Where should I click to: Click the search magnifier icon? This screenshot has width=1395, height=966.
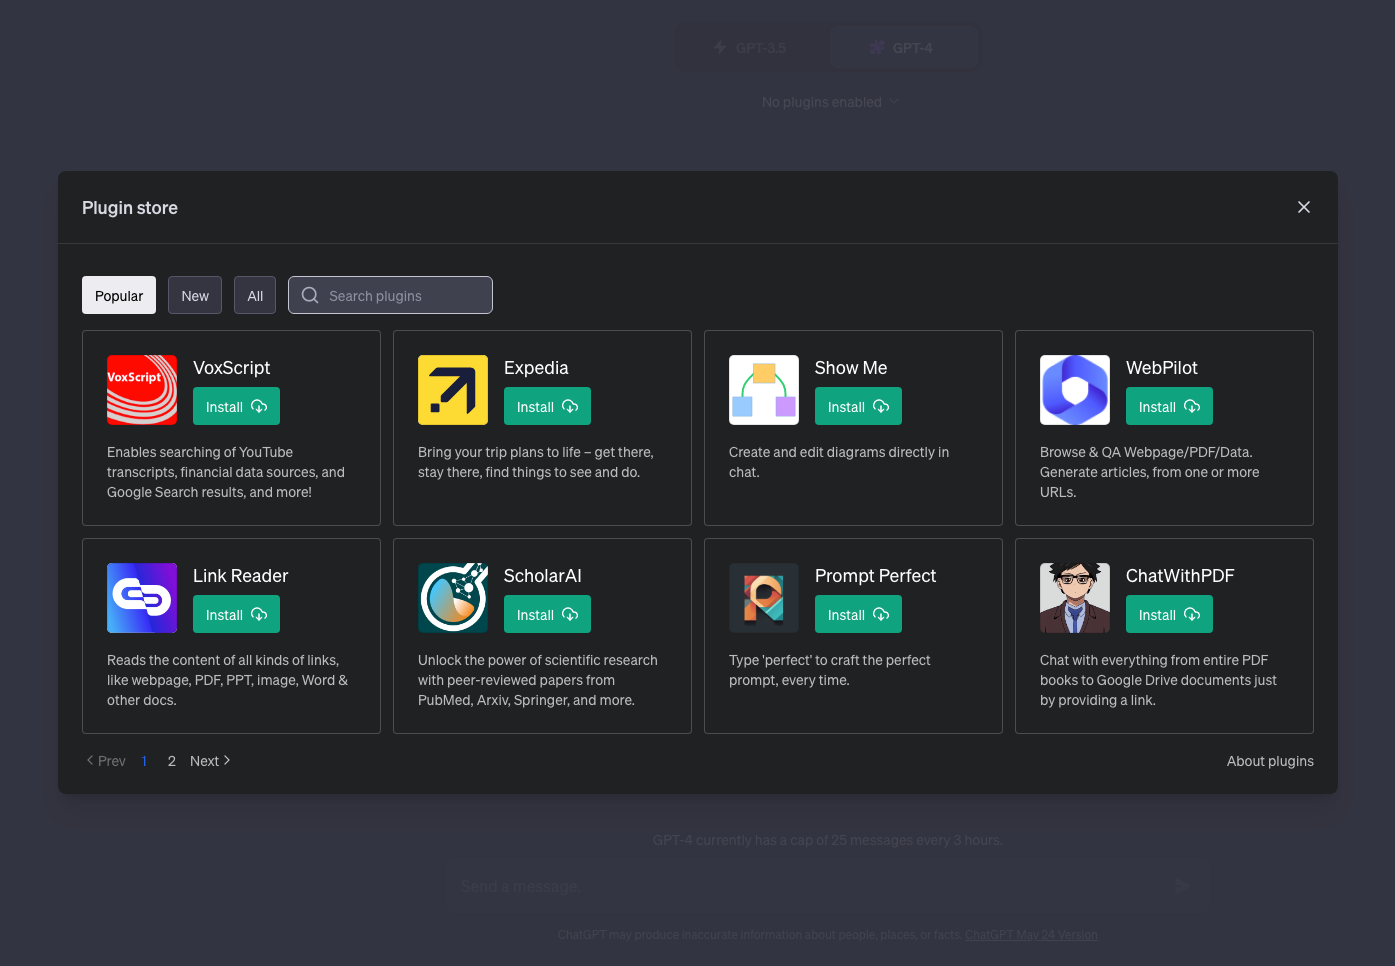310,295
